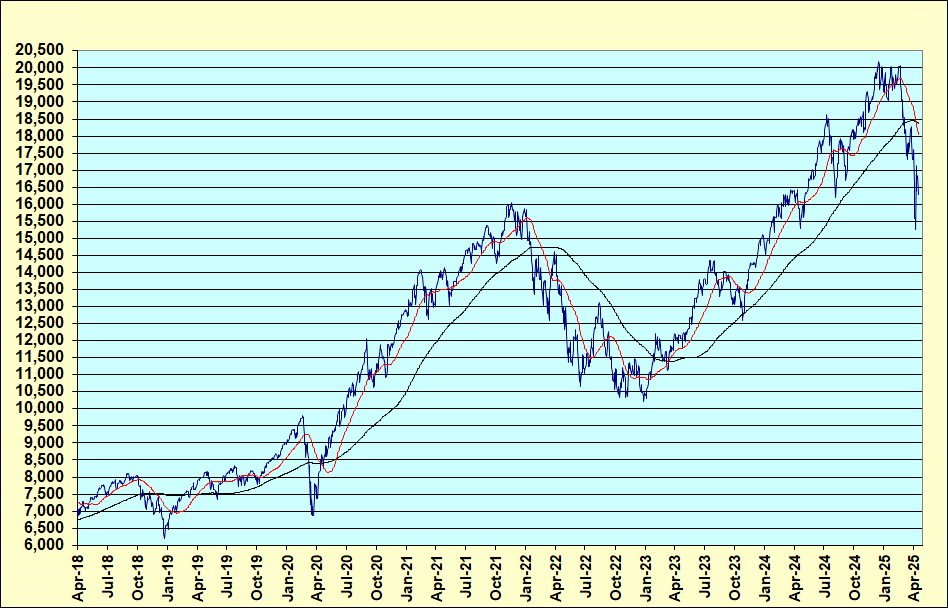Click the Apr-23 x-axis label

(675, 578)
